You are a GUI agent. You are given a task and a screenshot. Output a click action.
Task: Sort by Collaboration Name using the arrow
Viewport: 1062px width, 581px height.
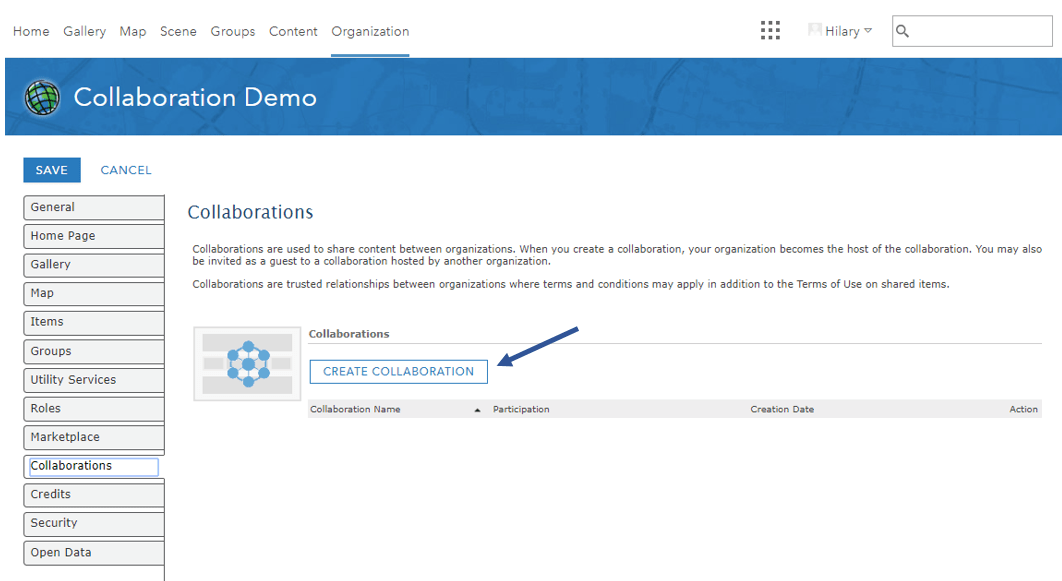(478, 409)
